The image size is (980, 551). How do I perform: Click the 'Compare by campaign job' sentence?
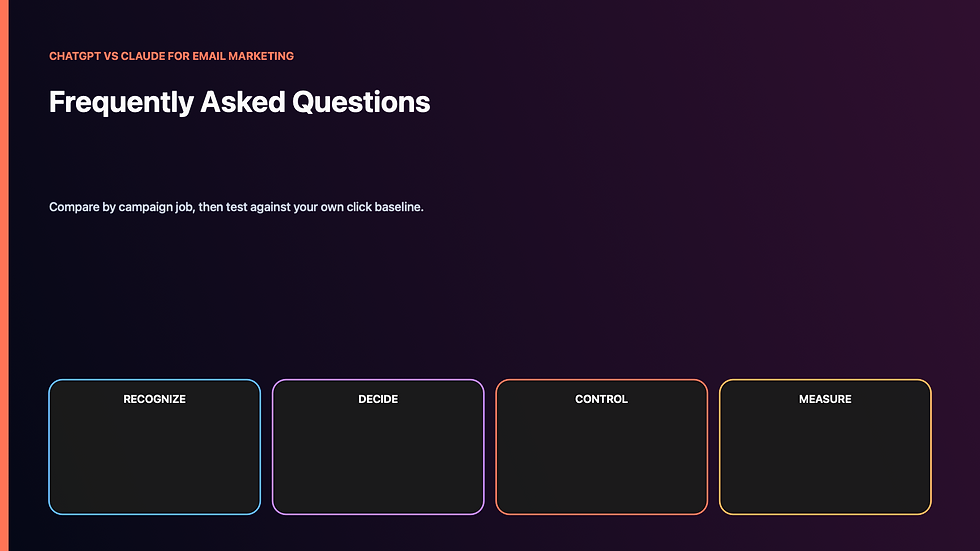point(236,207)
